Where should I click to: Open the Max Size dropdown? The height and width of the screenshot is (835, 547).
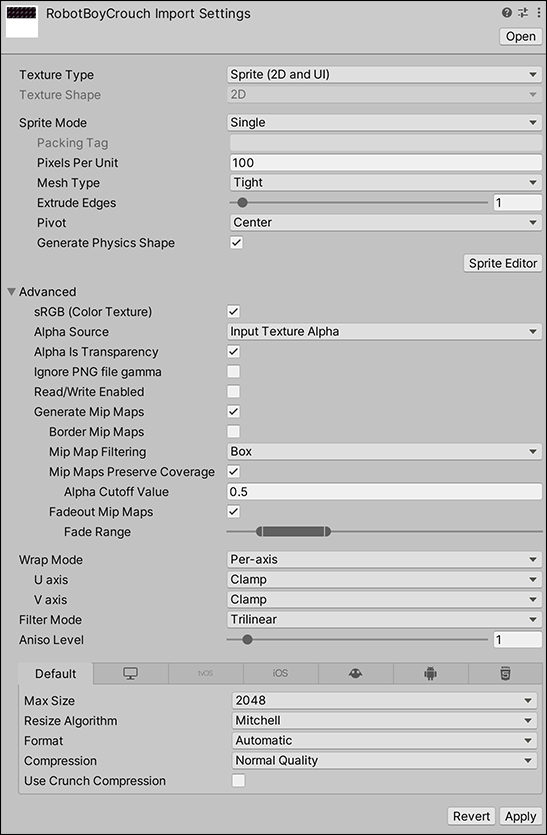[x=384, y=700]
